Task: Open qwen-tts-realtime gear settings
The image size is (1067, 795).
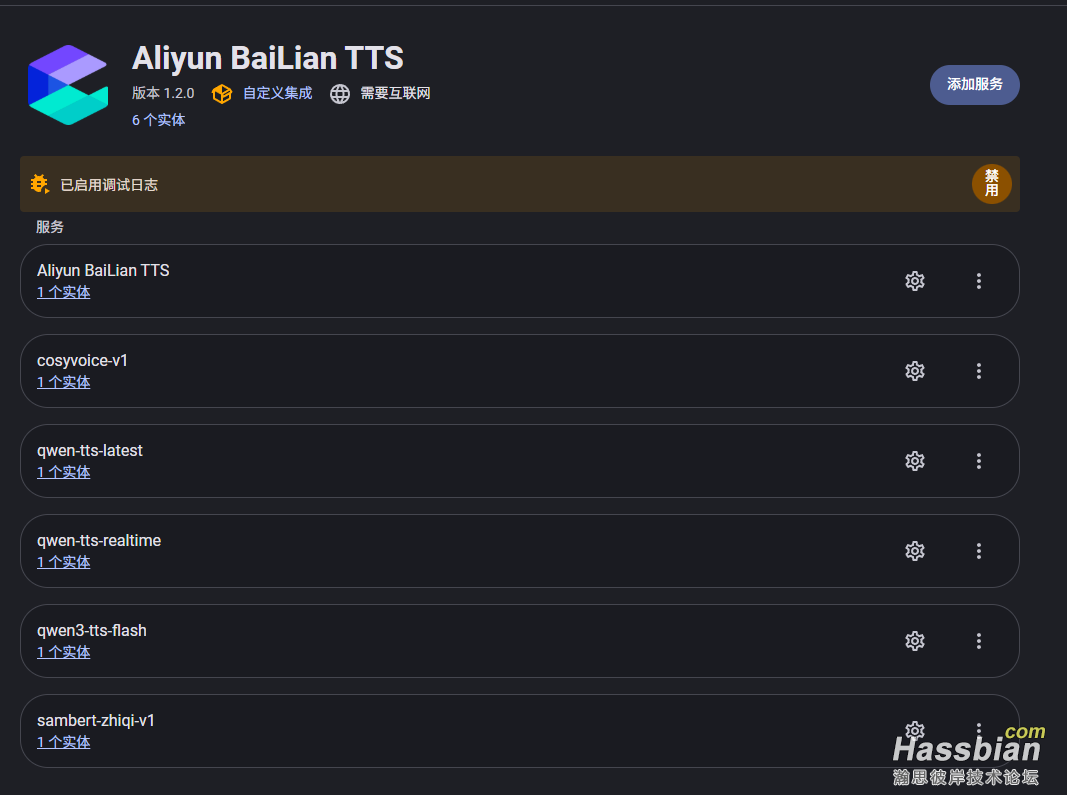Action: tap(914, 551)
